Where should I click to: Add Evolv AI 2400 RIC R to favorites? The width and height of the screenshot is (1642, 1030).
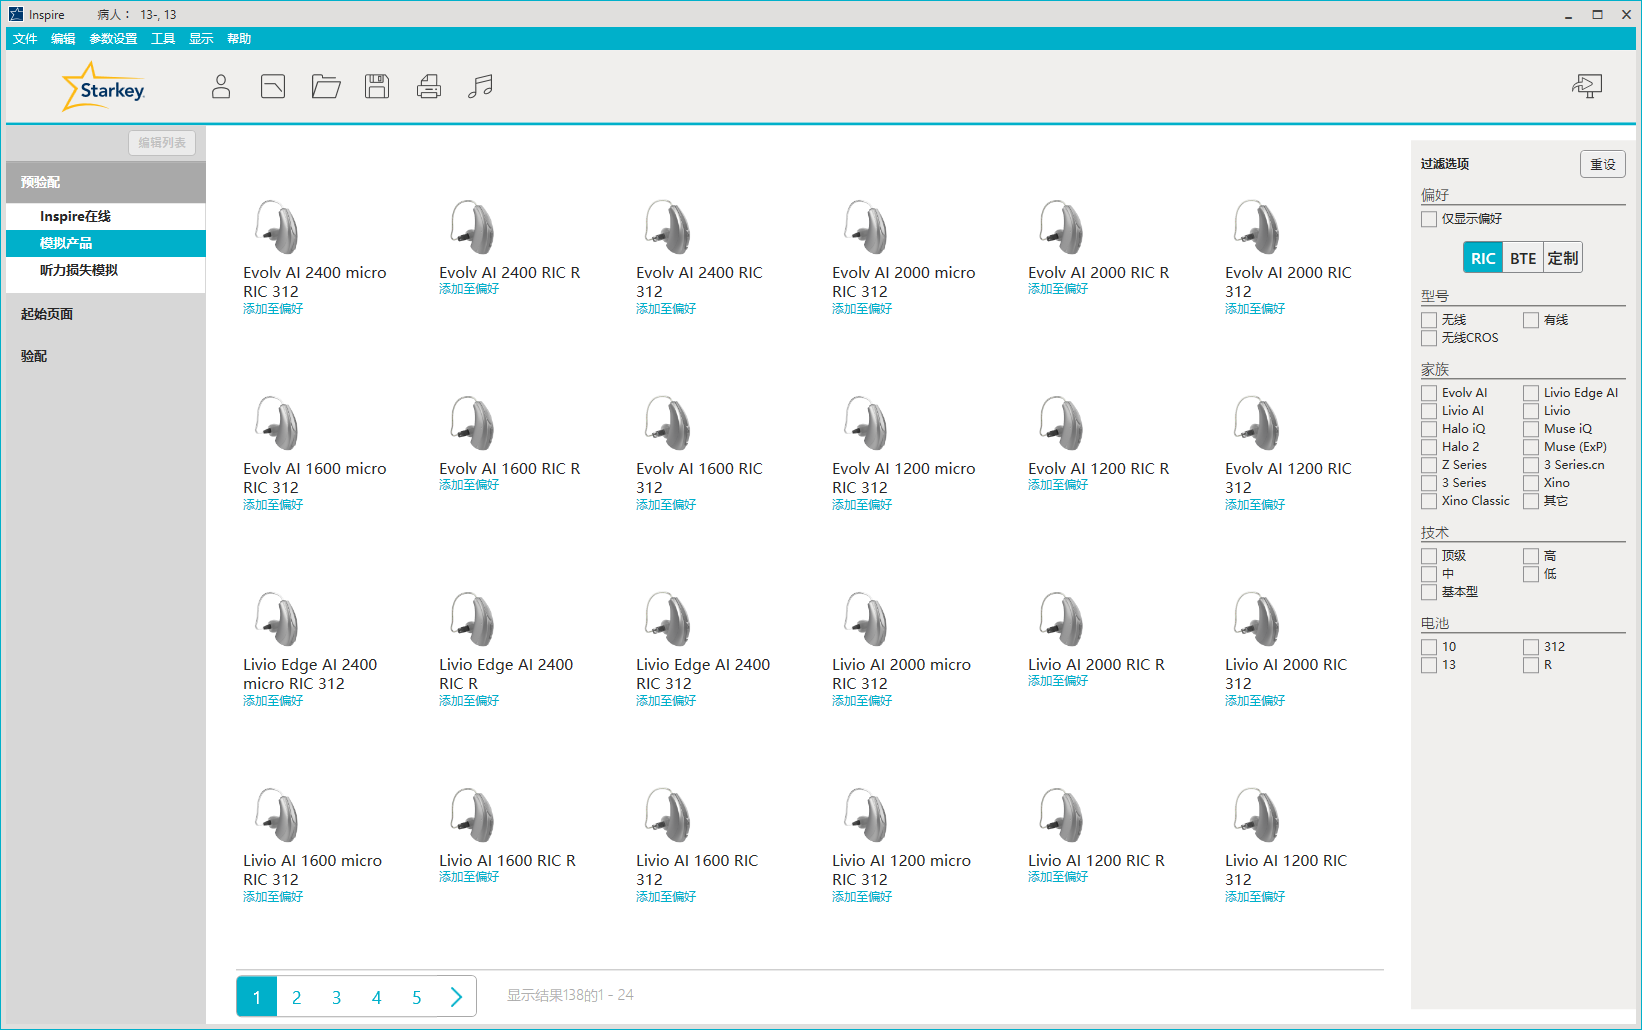(469, 289)
